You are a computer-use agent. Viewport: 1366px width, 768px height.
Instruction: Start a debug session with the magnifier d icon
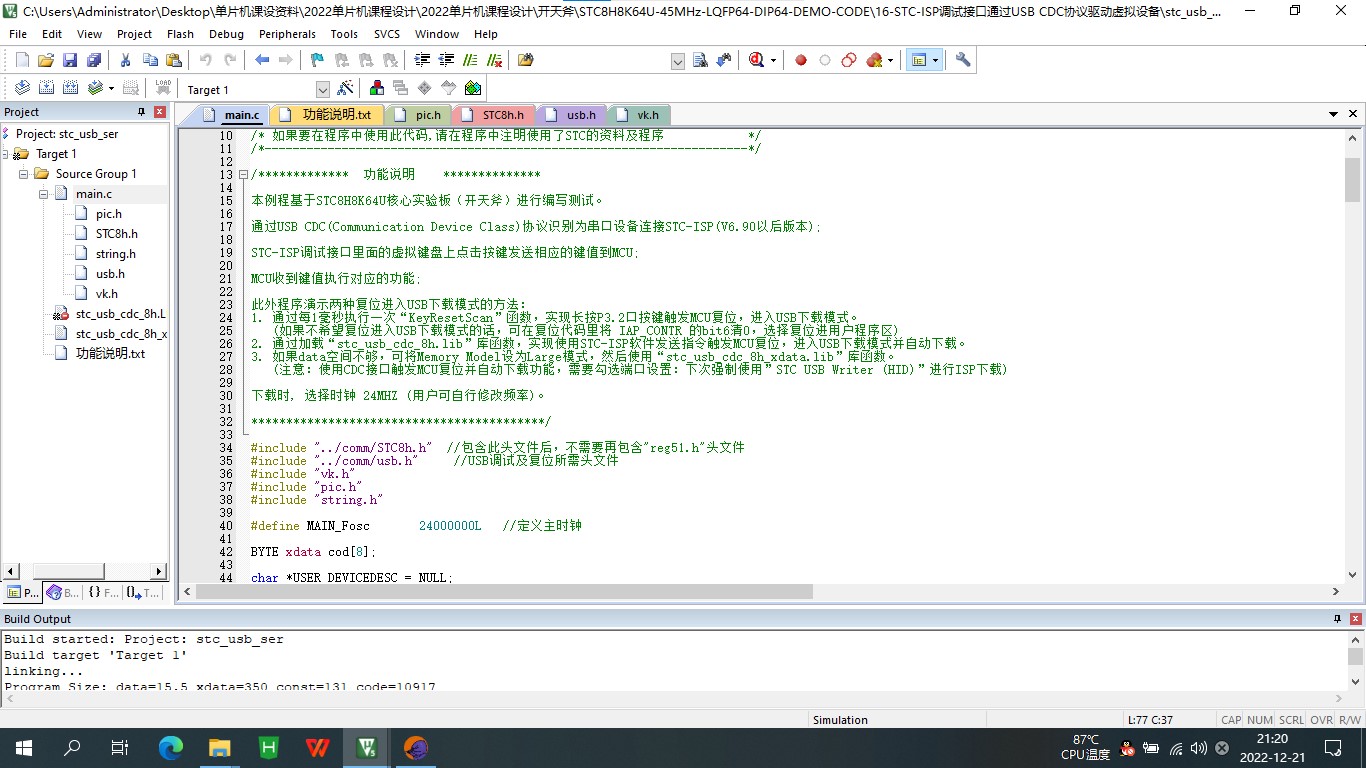pyautogui.click(x=757, y=60)
